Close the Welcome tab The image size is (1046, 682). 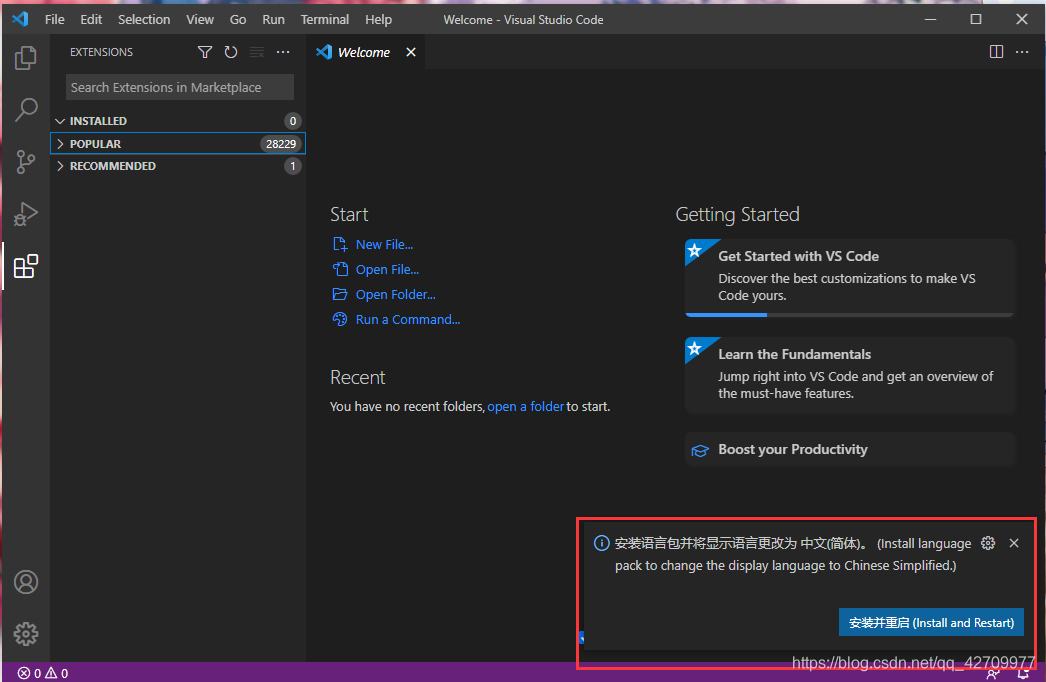click(411, 52)
